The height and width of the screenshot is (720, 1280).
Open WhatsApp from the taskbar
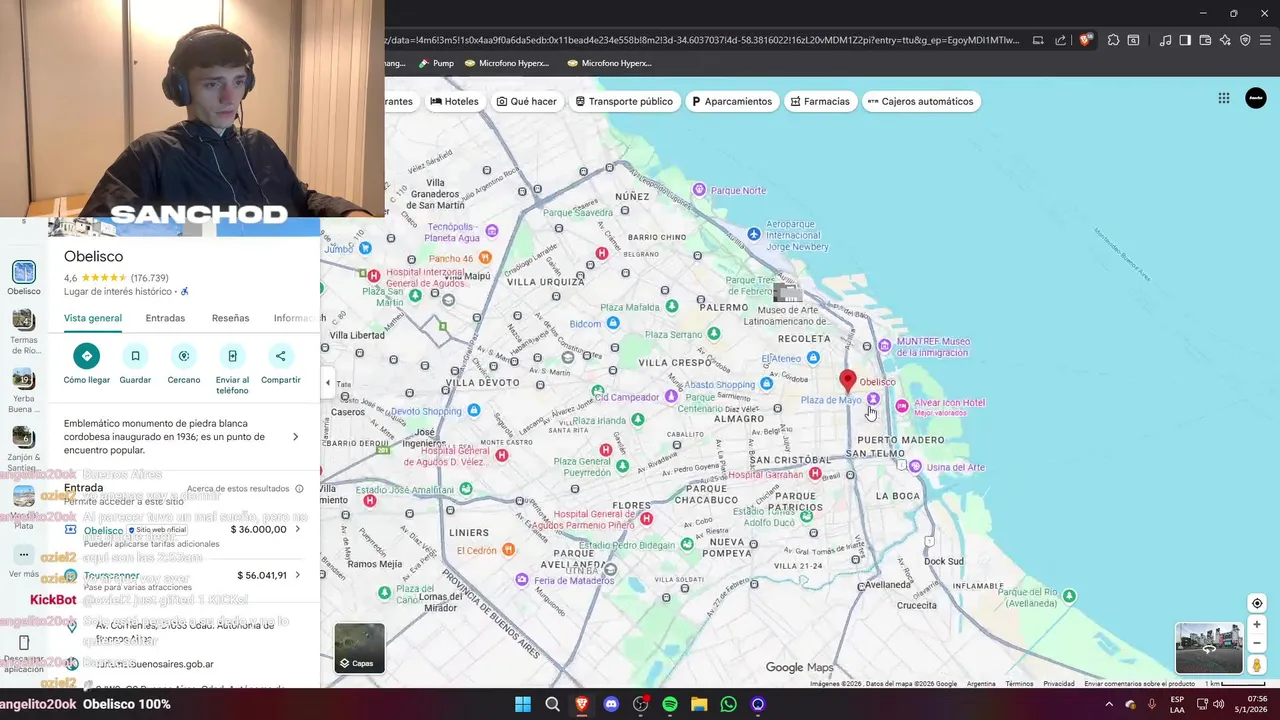pos(729,704)
